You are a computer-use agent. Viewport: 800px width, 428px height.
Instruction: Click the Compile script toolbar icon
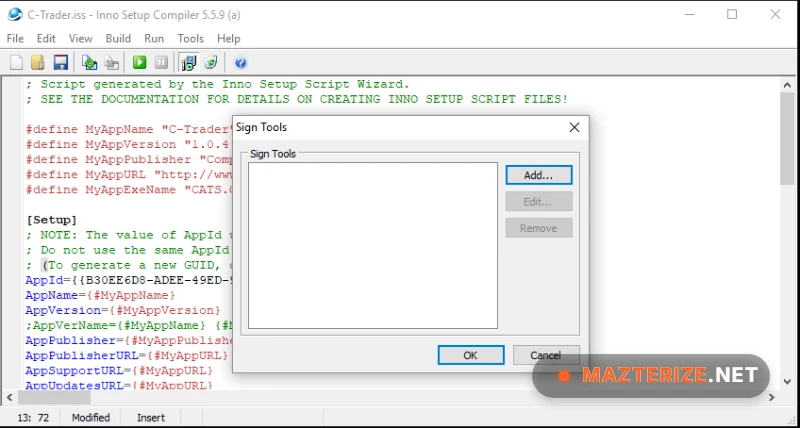(90, 63)
